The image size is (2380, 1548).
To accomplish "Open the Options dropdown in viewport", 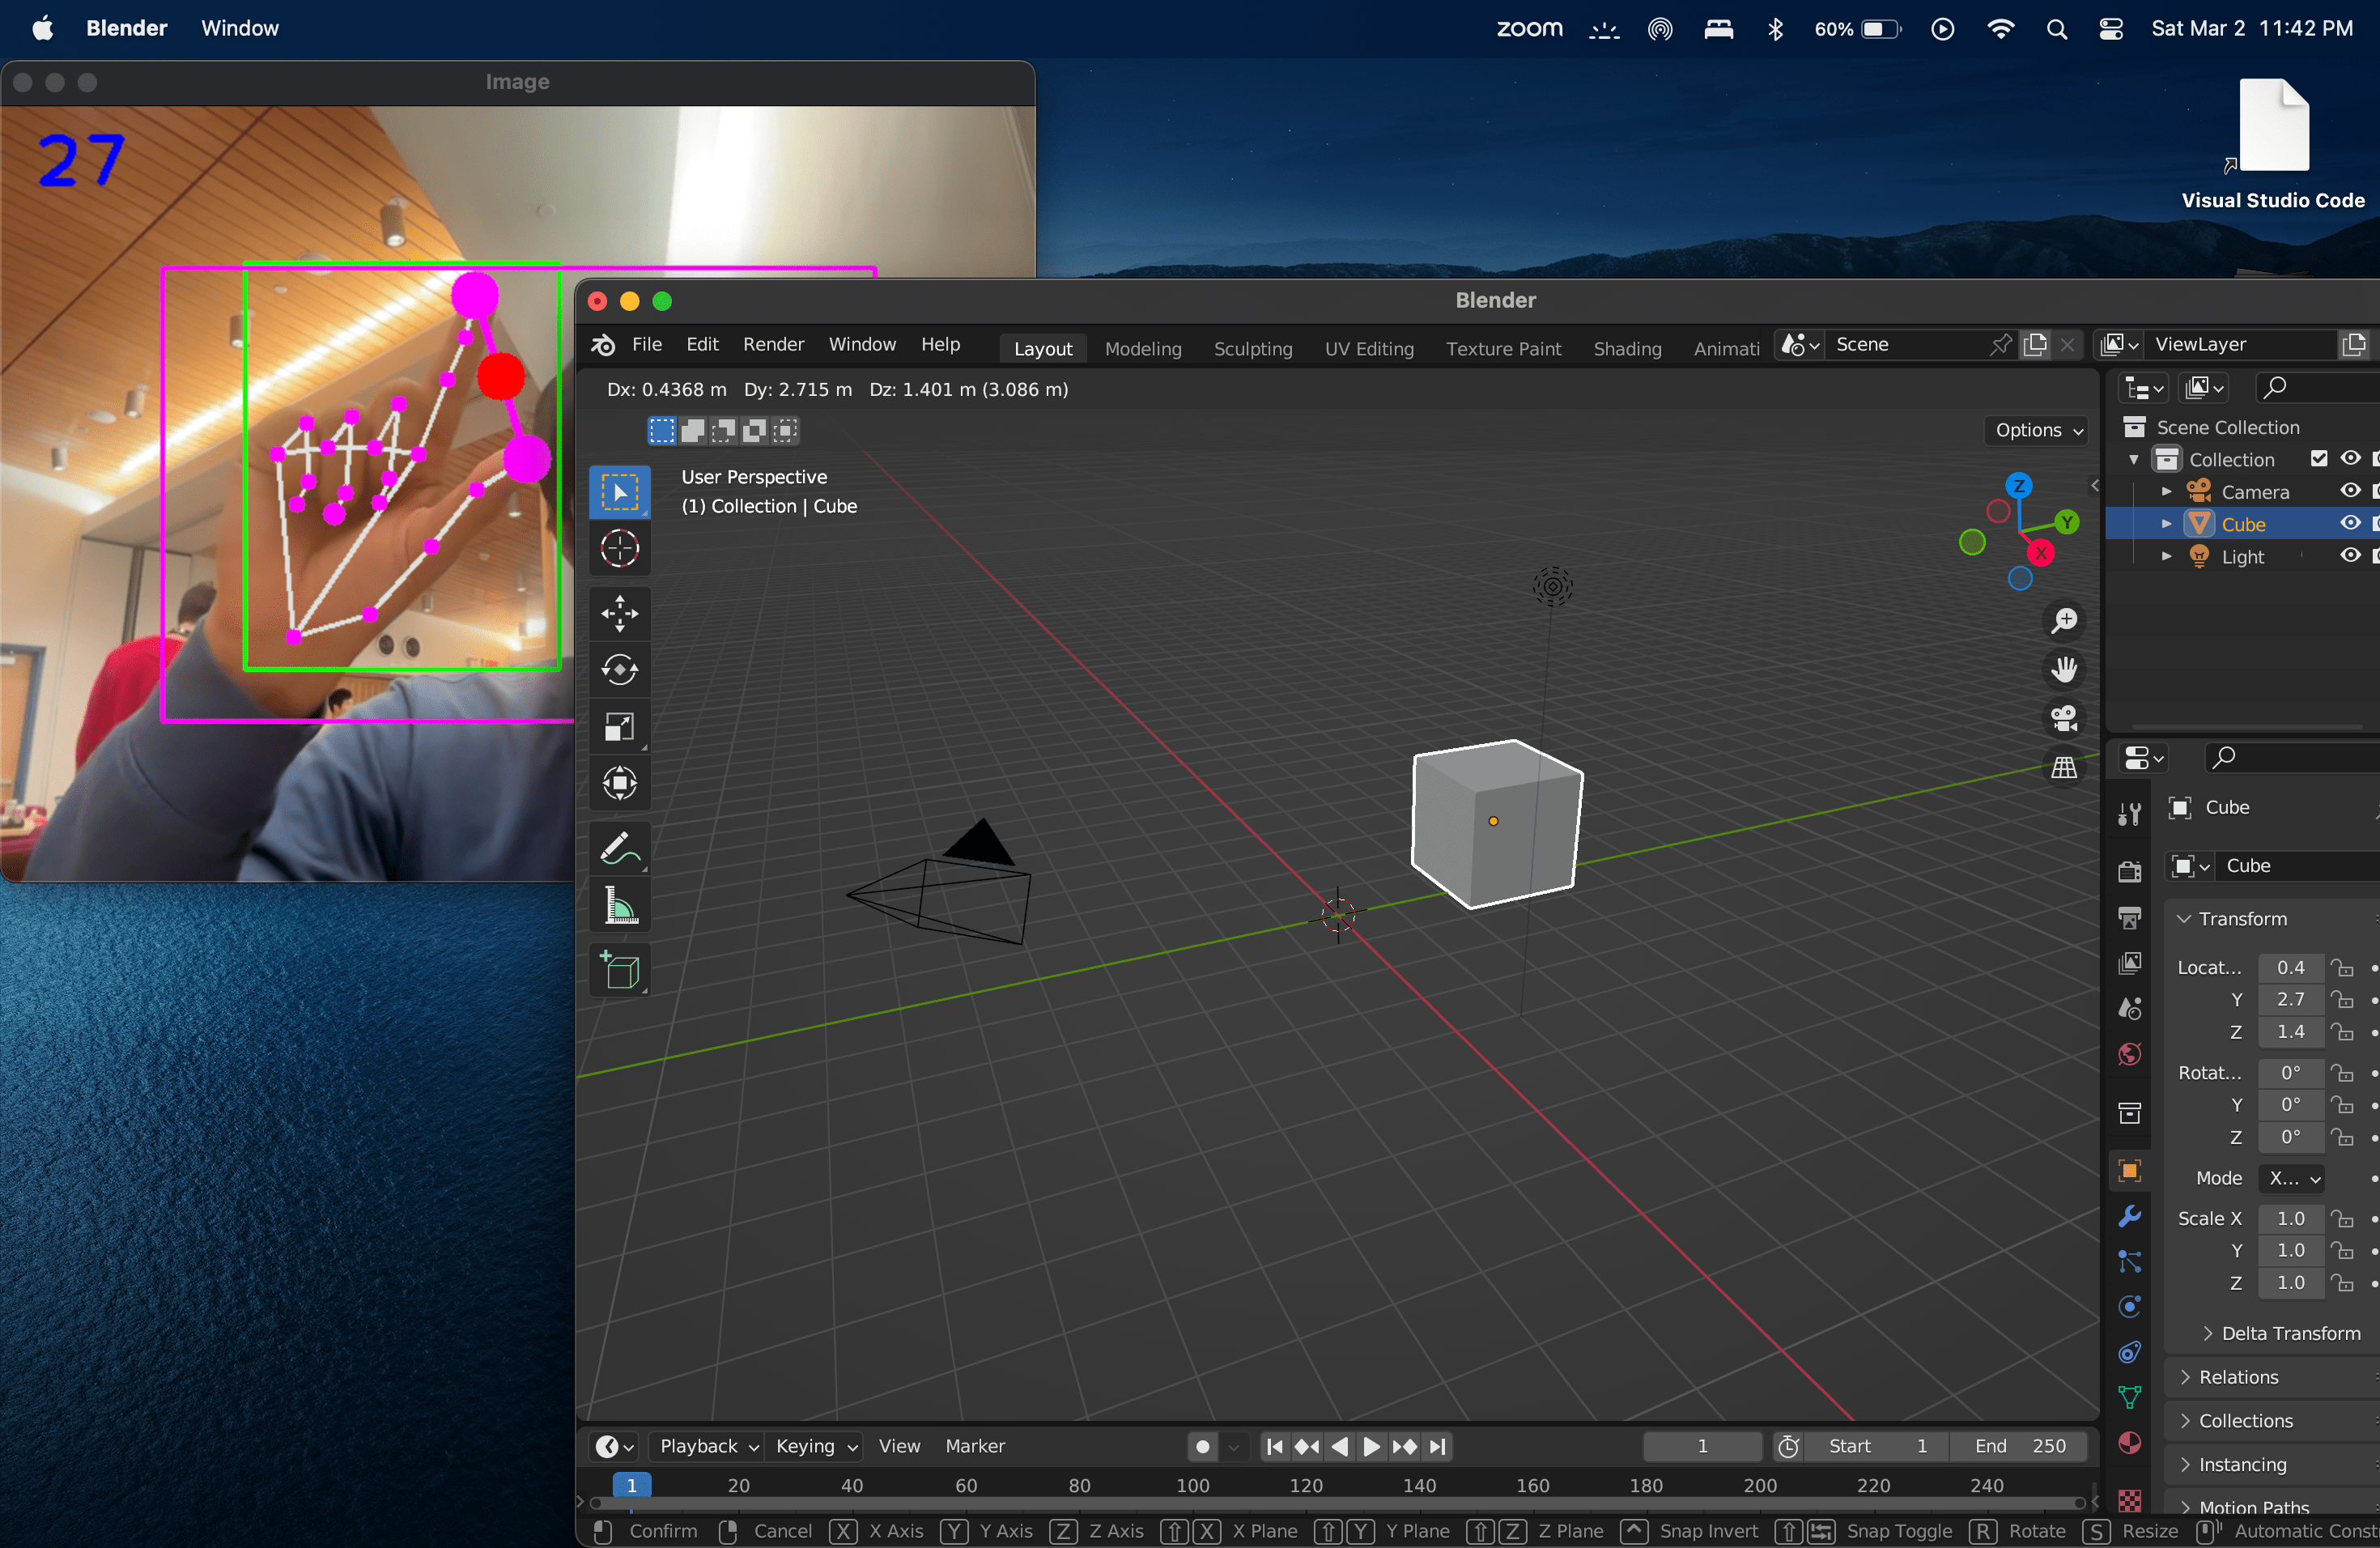I will point(2037,430).
